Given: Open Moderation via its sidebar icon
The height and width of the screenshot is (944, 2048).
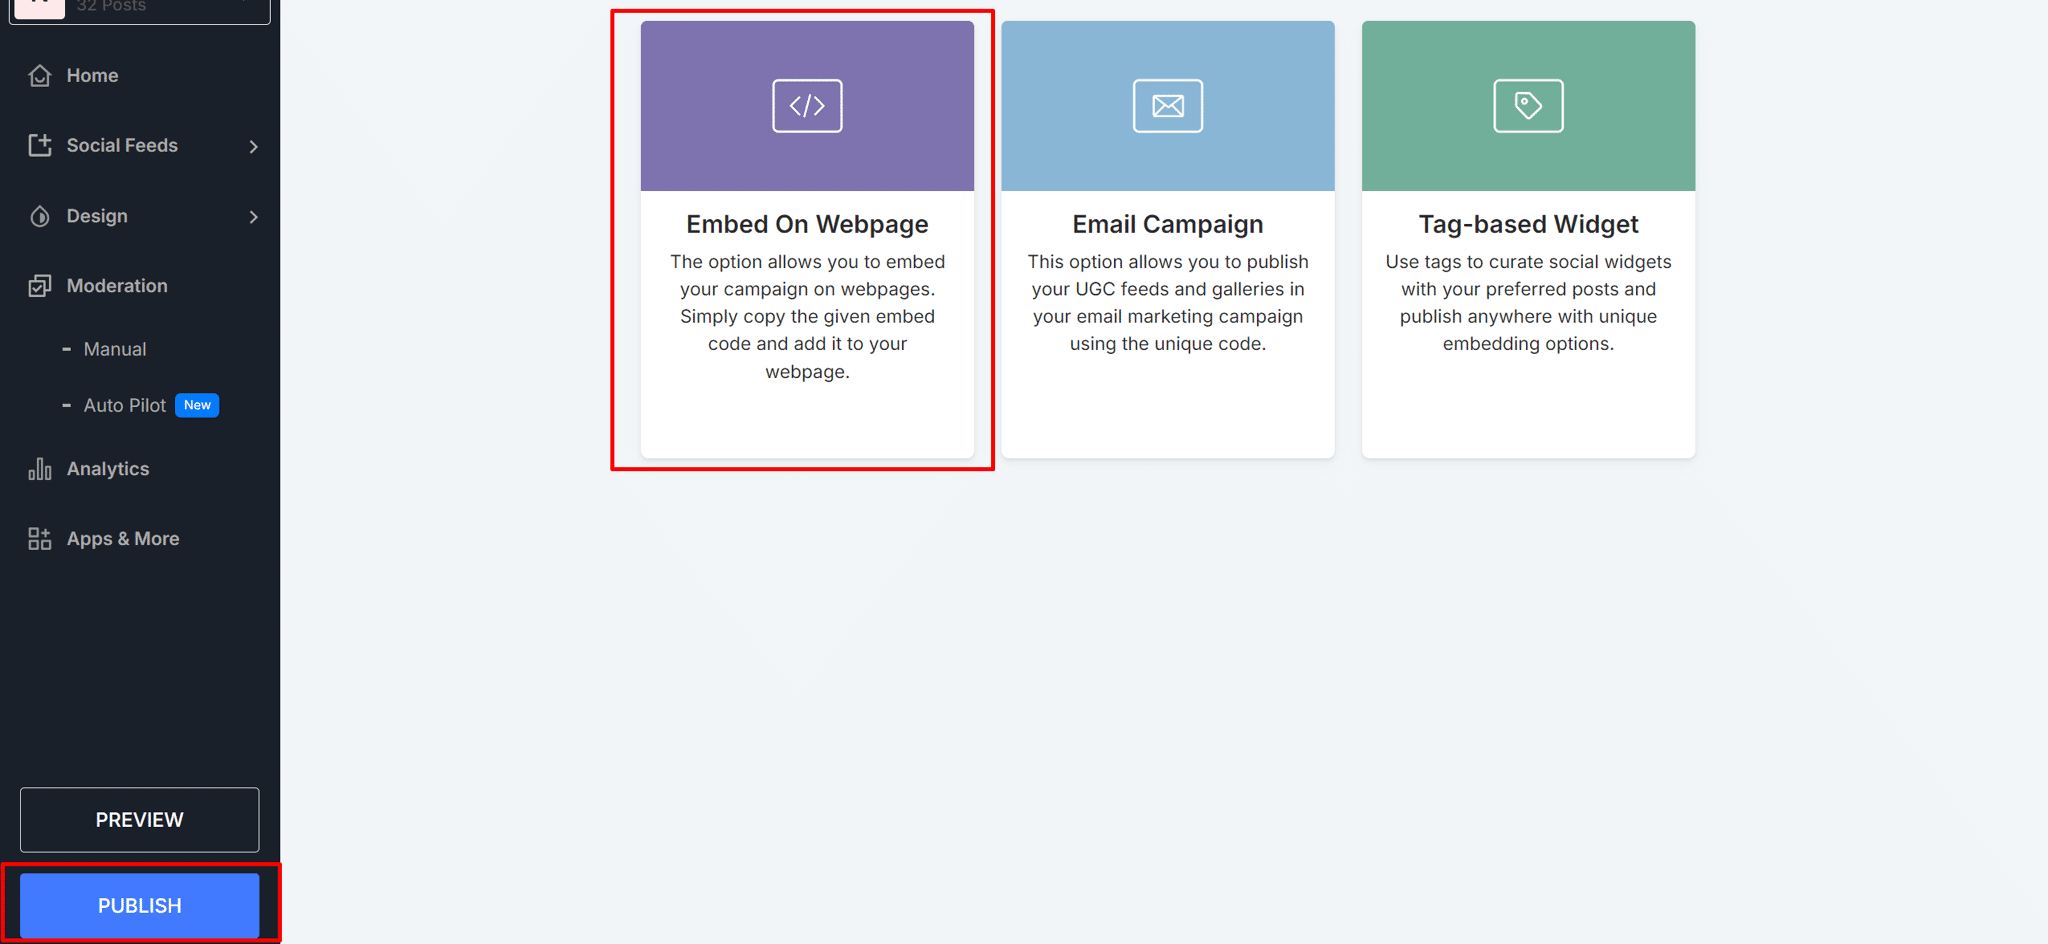Looking at the screenshot, I should (x=40, y=285).
